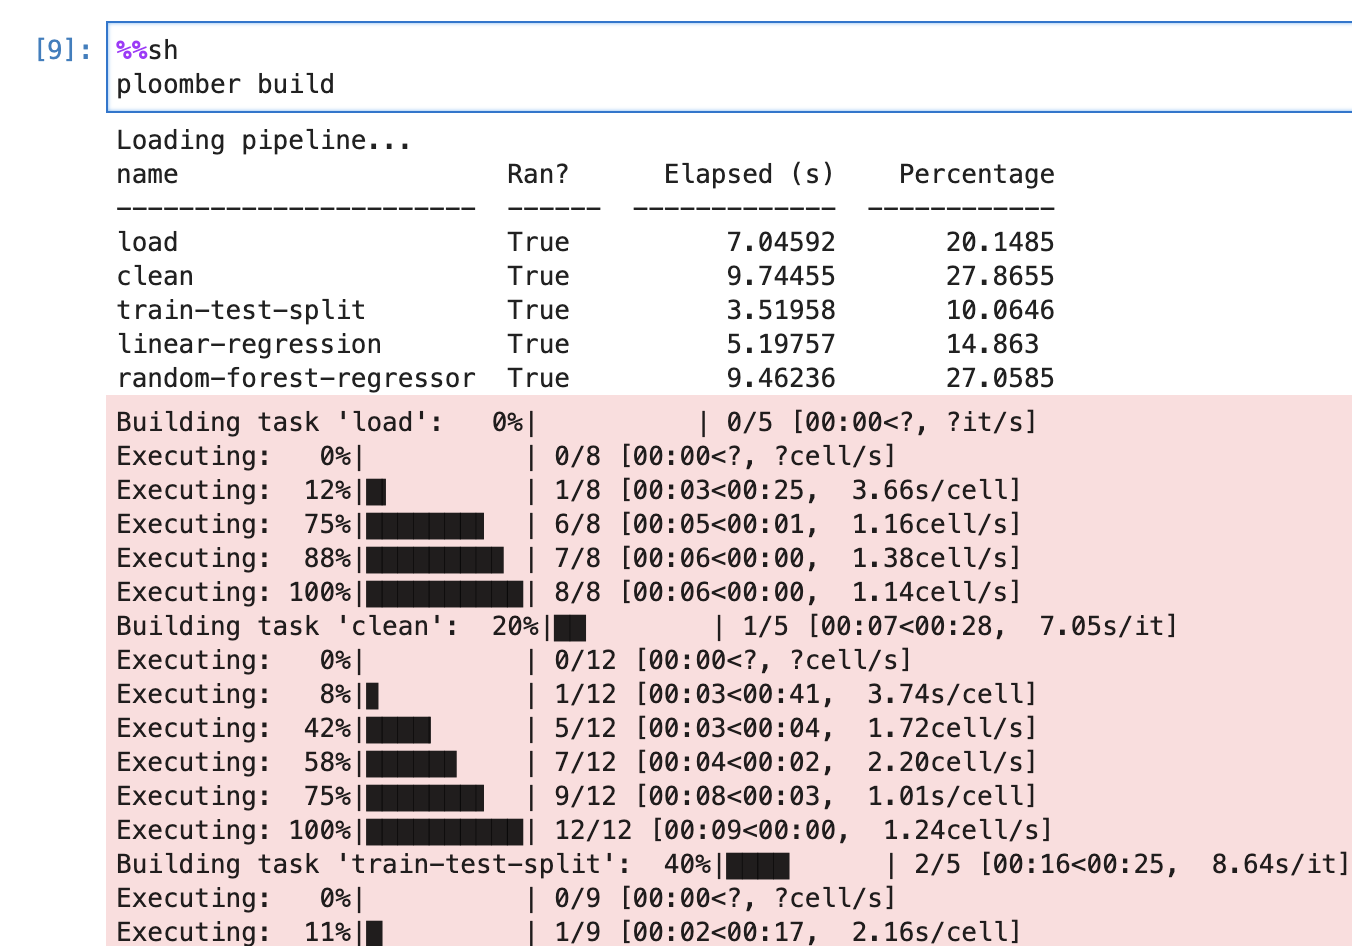The width and height of the screenshot is (1352, 946).
Task: Click the code cell input editor
Action: coord(729,67)
